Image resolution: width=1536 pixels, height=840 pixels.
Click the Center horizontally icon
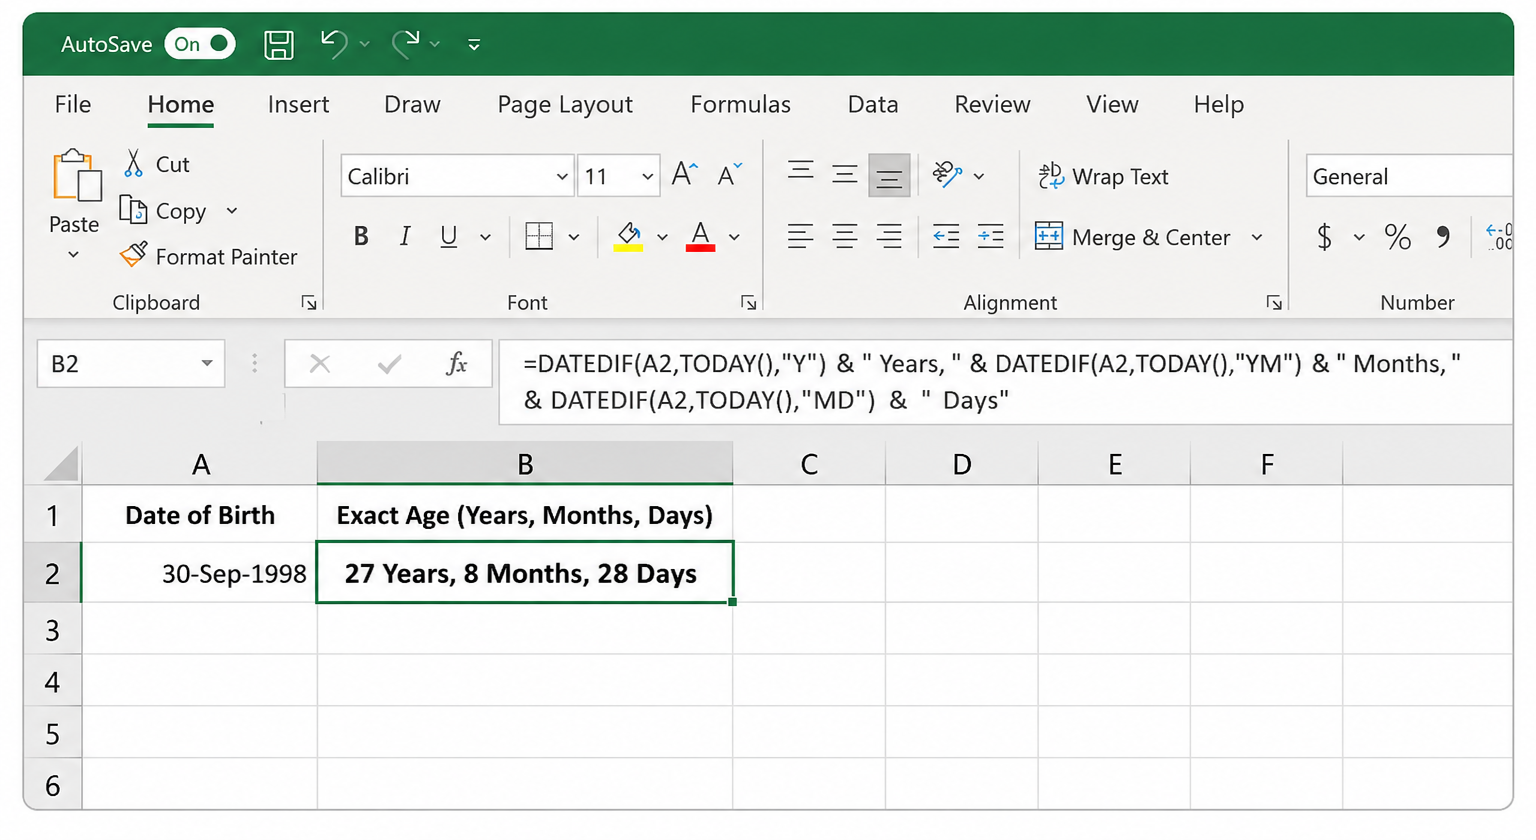pyautogui.click(x=845, y=236)
